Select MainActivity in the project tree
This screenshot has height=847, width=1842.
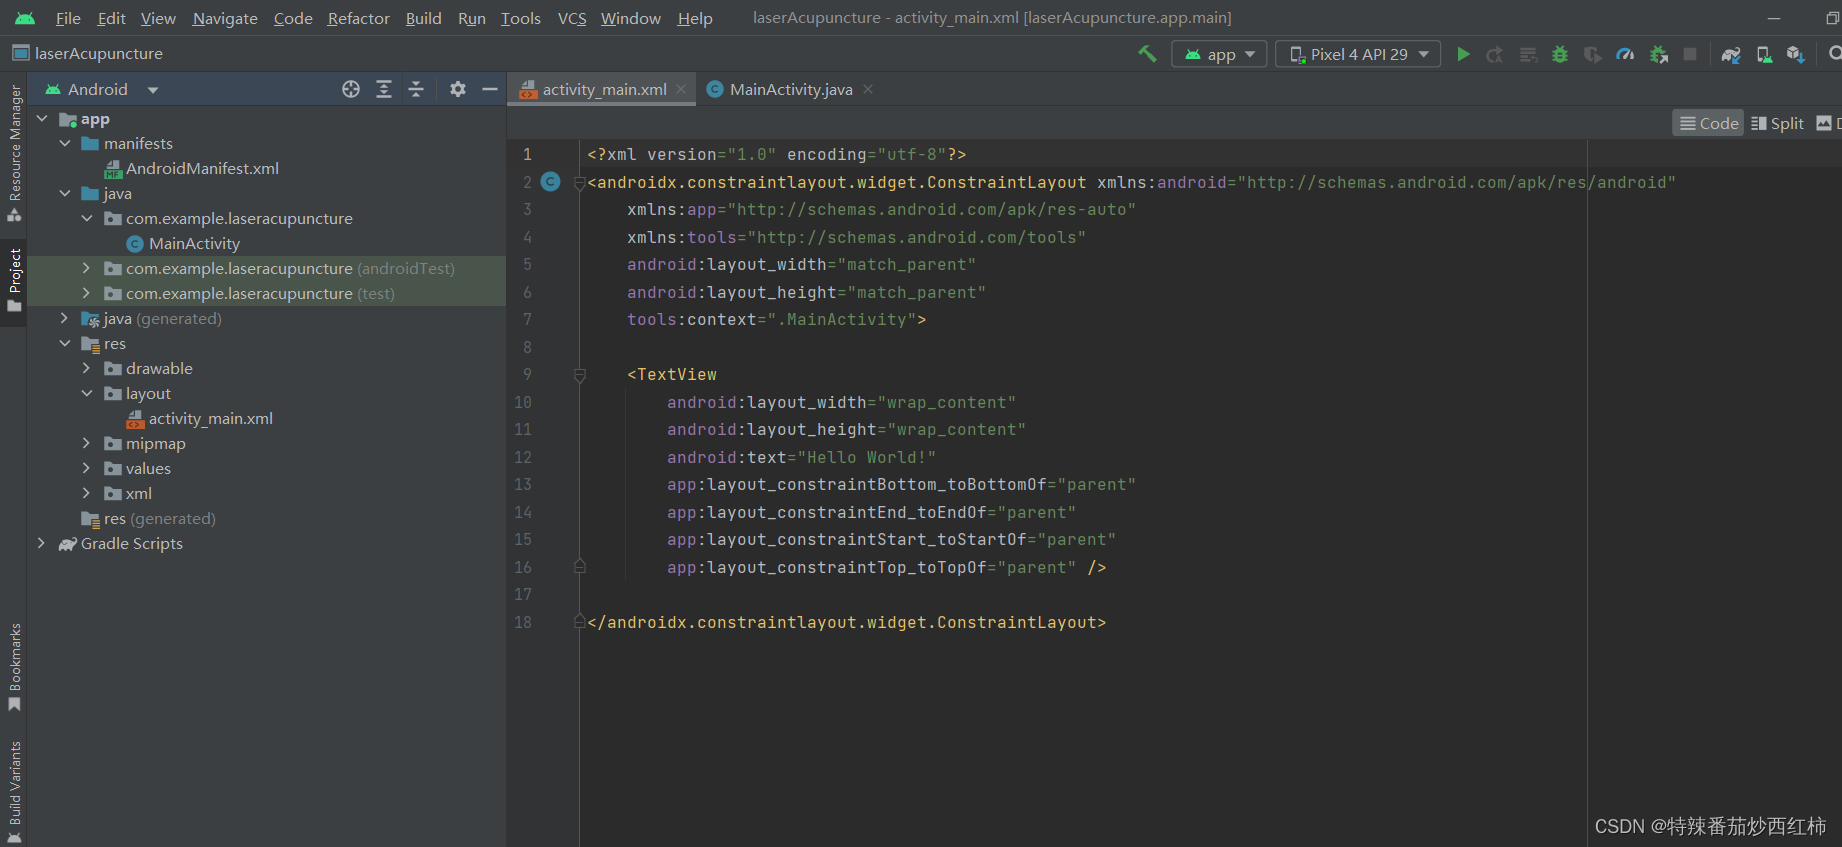[x=184, y=243]
